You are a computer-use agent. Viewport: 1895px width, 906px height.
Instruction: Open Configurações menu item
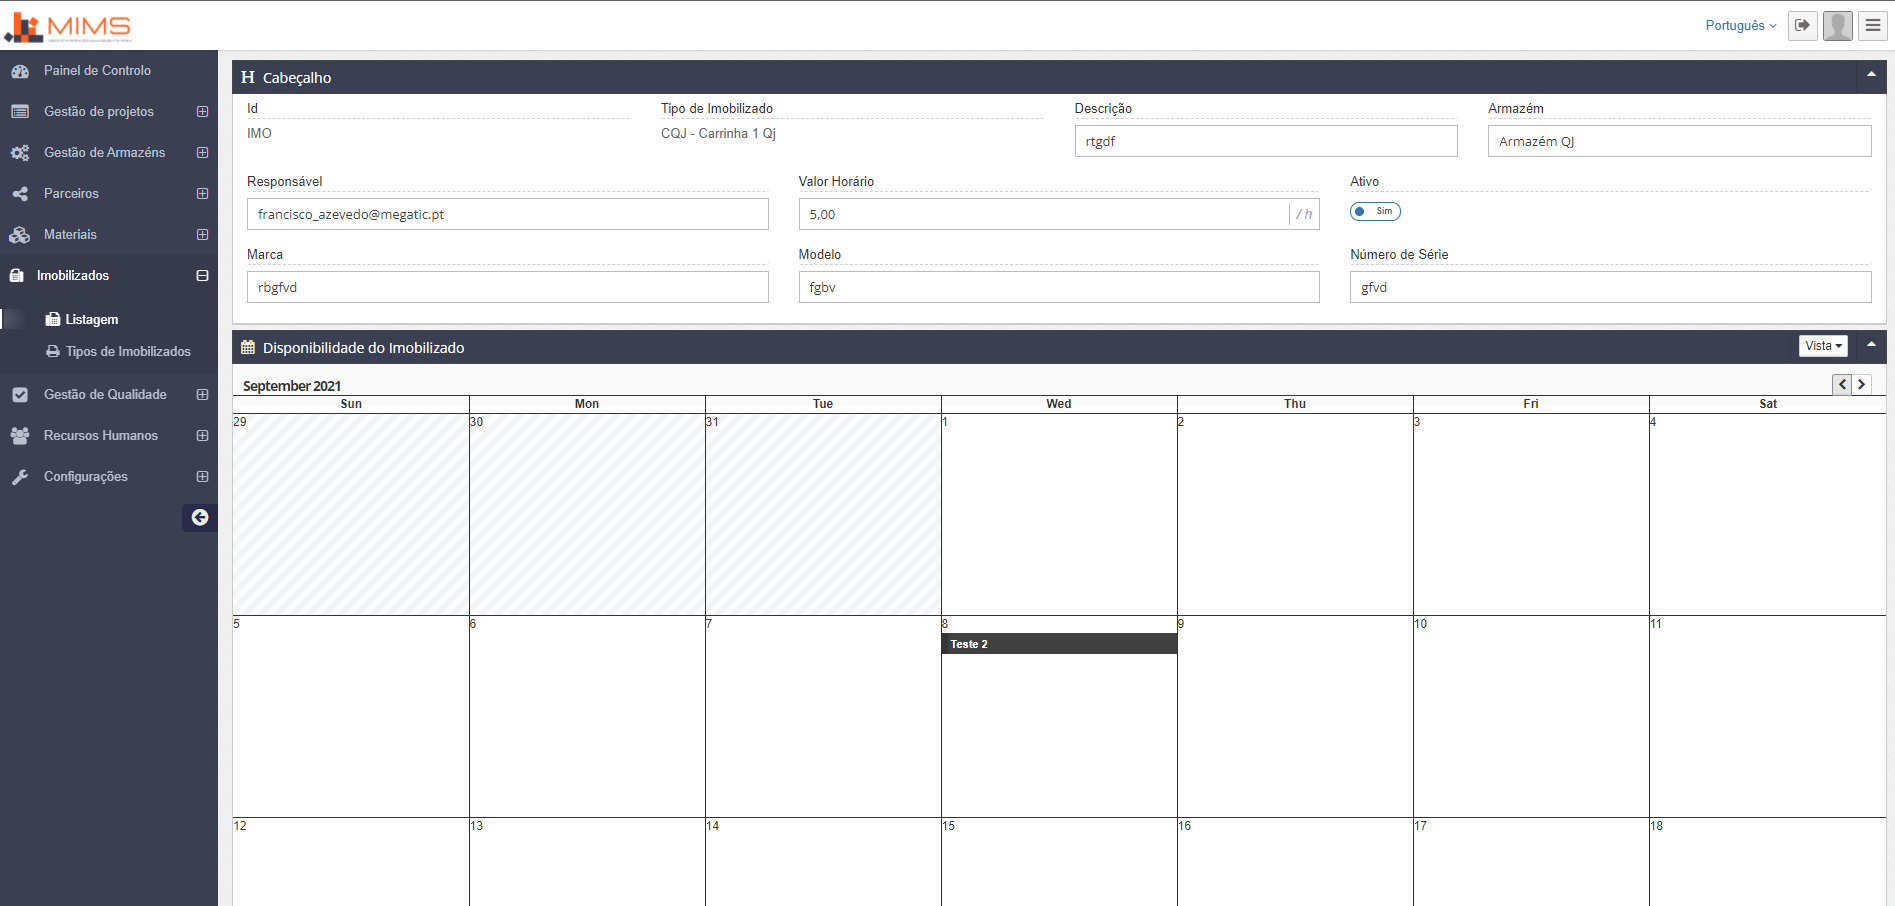pos(109,477)
